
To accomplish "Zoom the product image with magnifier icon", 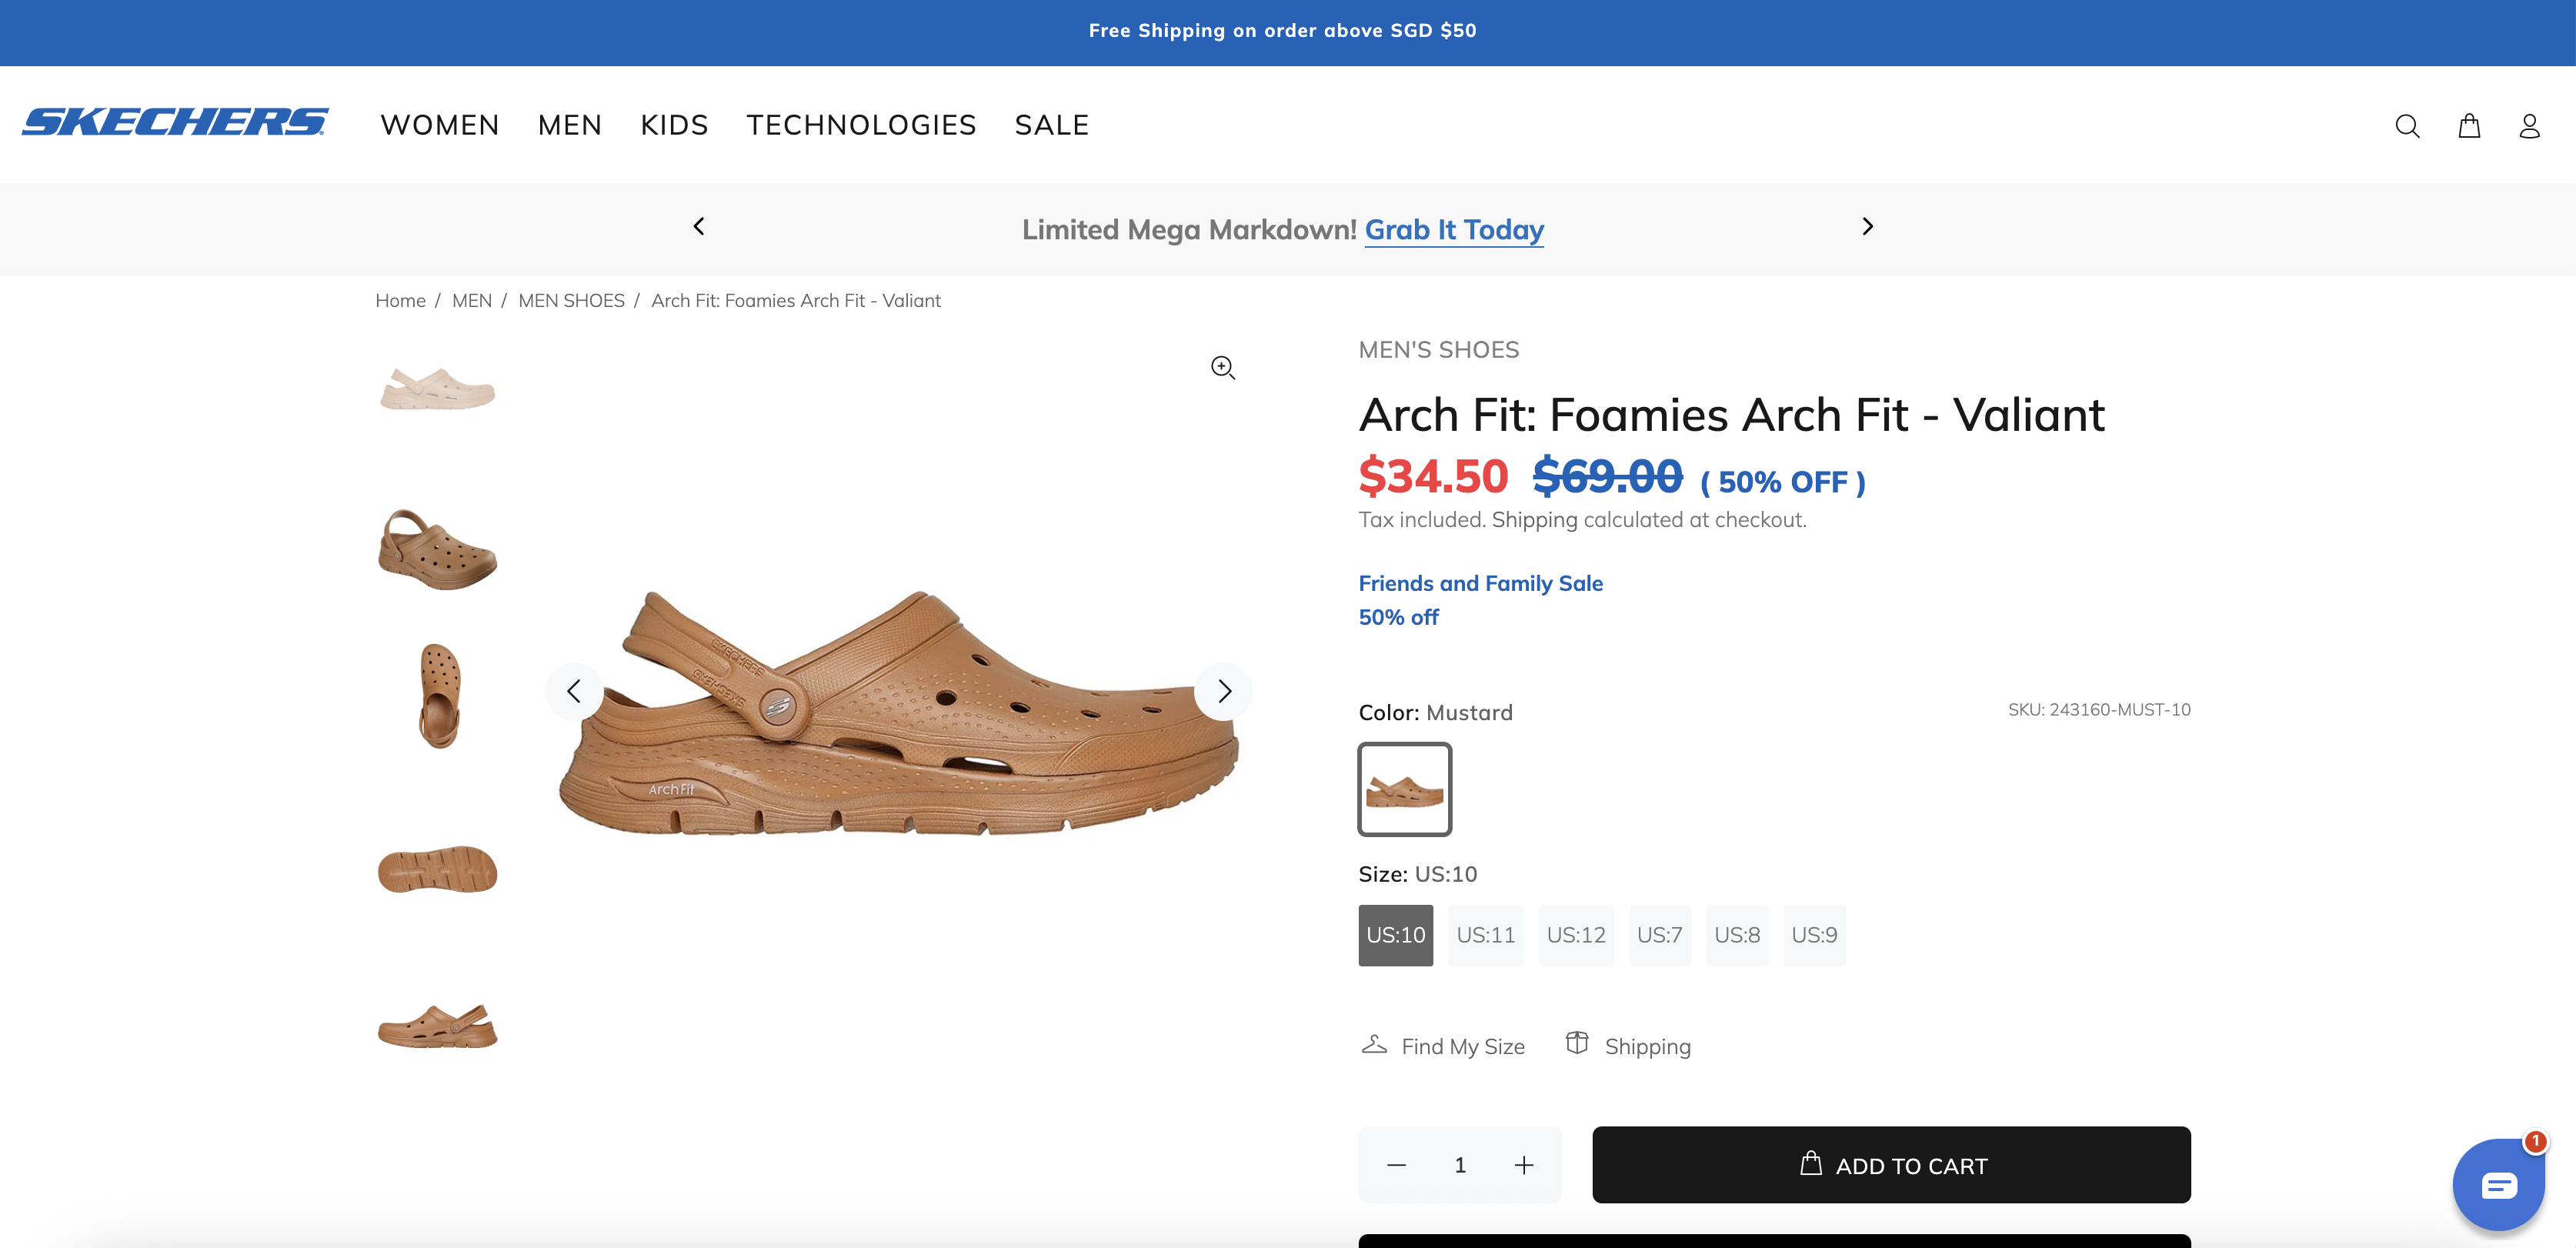I will coord(1222,368).
